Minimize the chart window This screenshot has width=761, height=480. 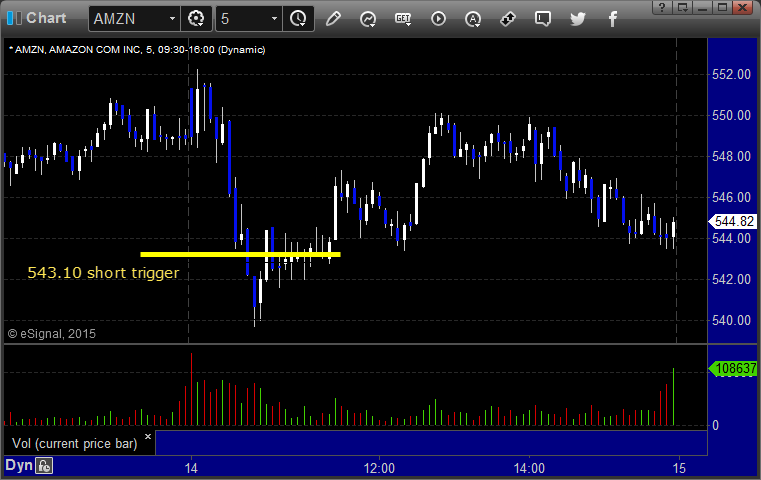click(702, 7)
